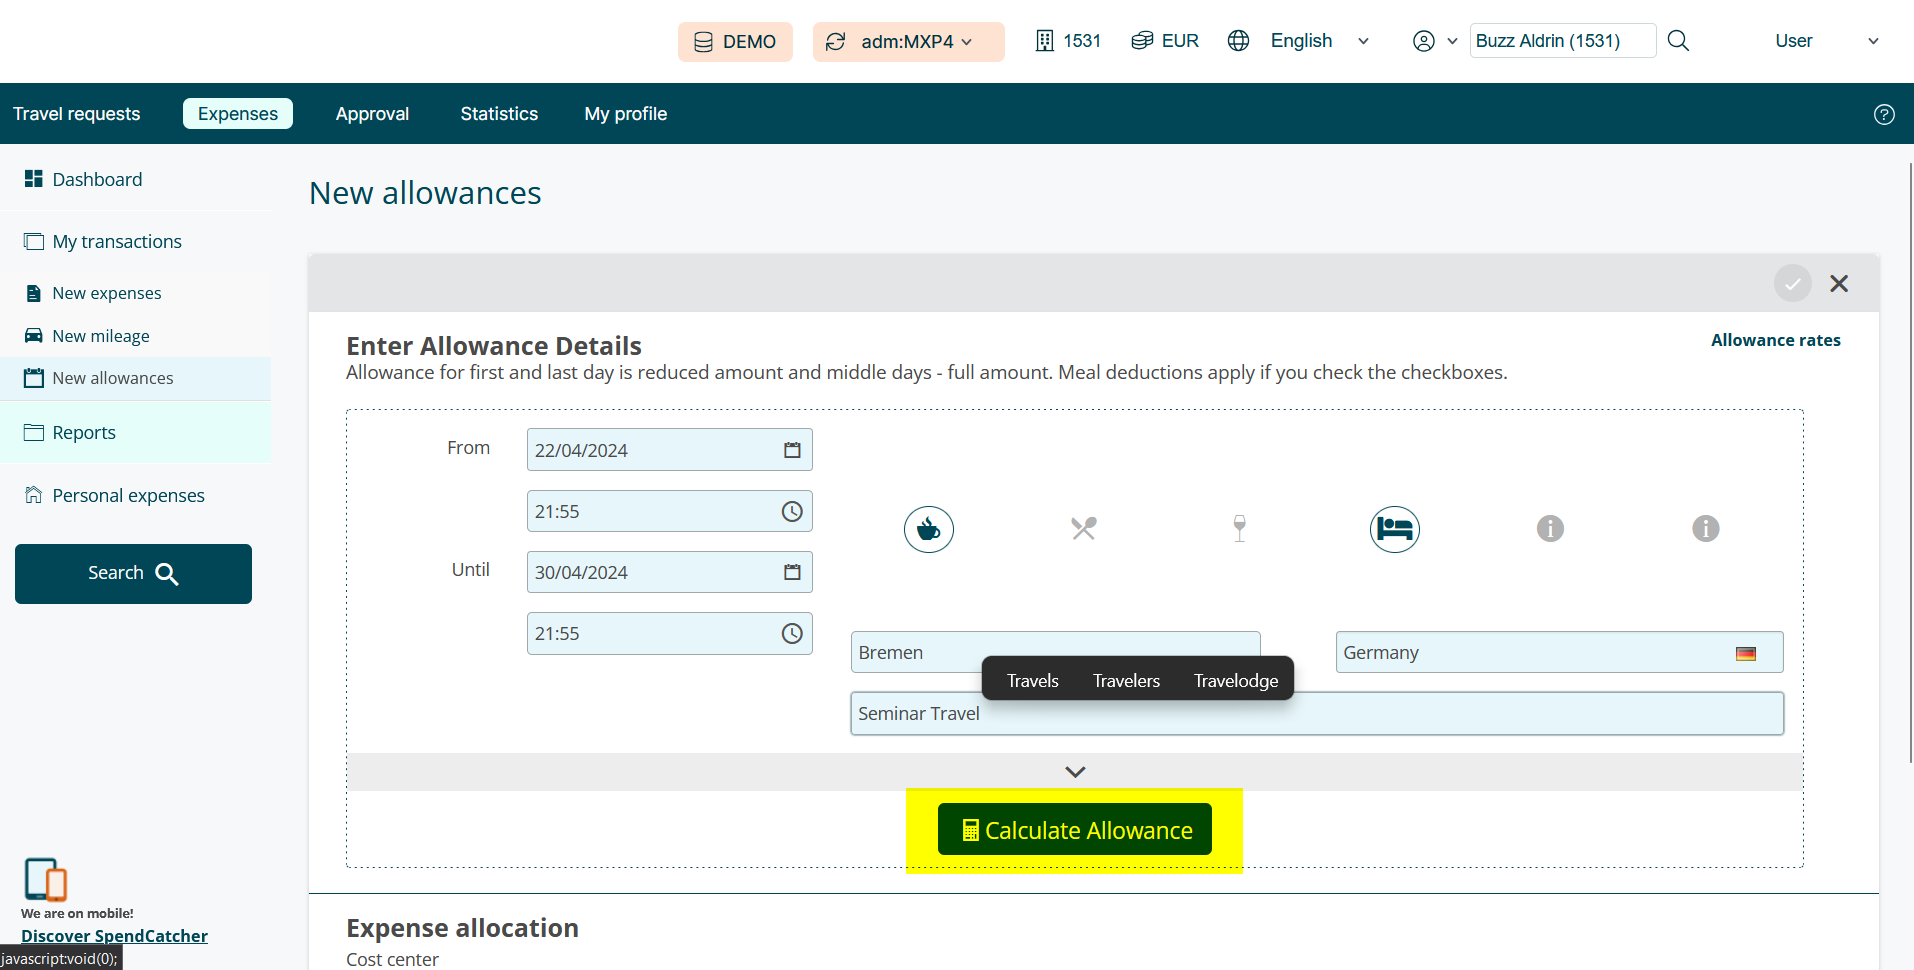Click the first gray info icon
The image size is (1914, 970).
[1550, 528]
